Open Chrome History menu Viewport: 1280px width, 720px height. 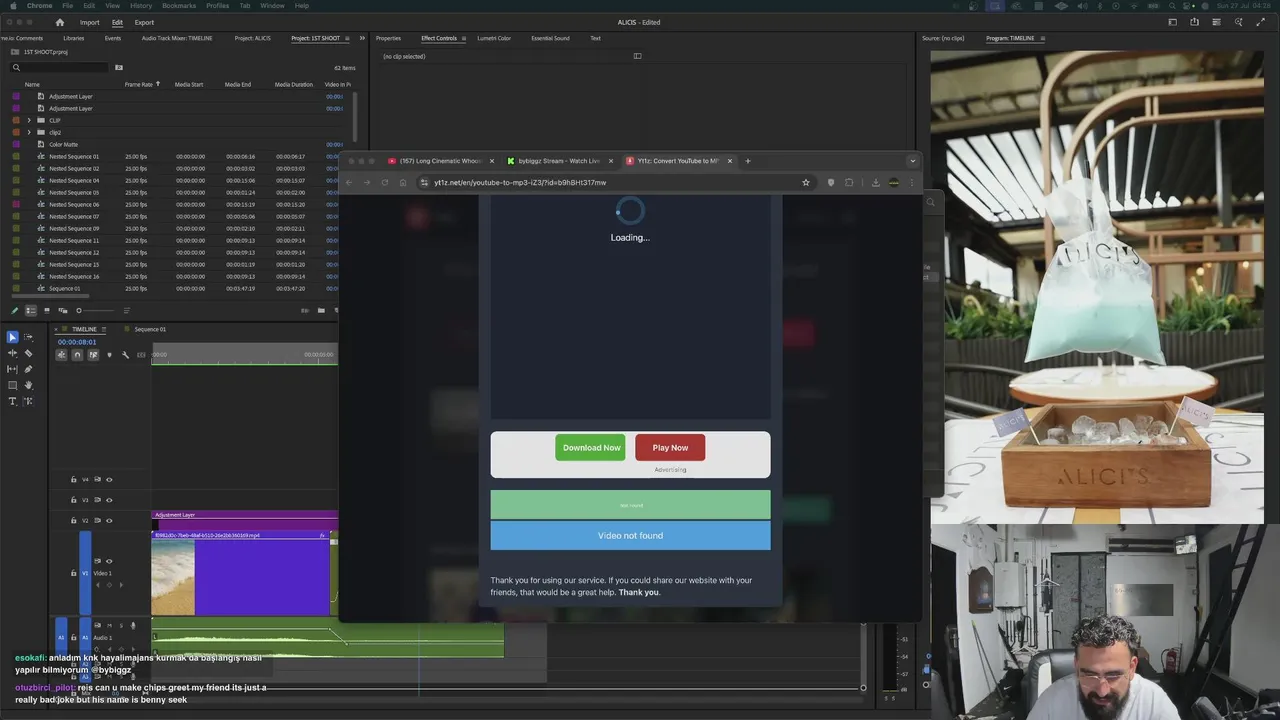(140, 6)
